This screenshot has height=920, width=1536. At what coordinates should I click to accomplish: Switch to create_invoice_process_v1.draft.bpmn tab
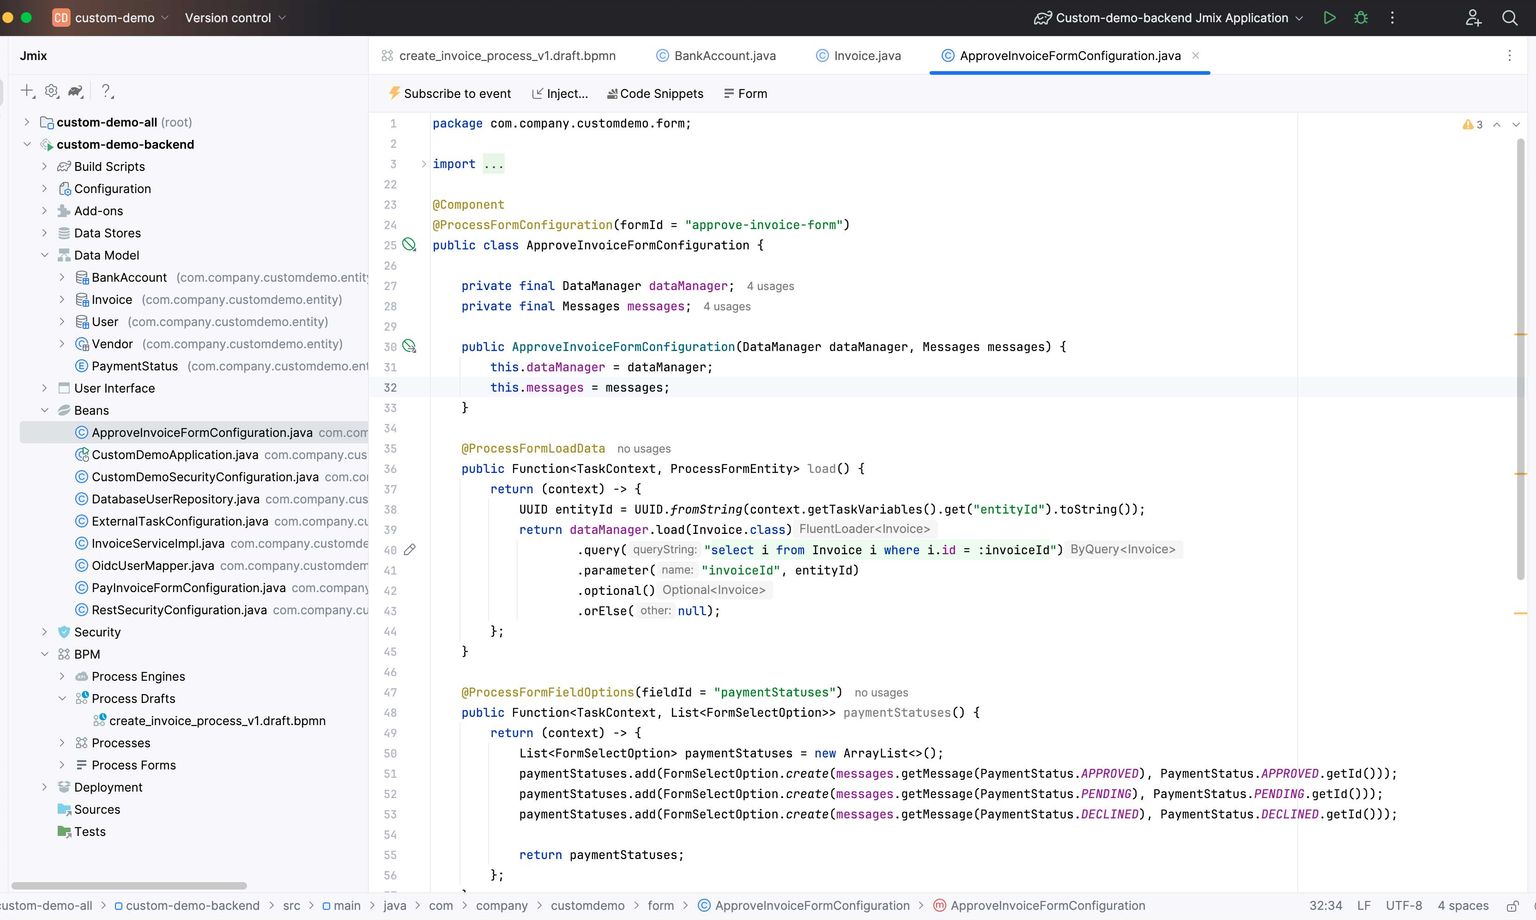point(498,56)
